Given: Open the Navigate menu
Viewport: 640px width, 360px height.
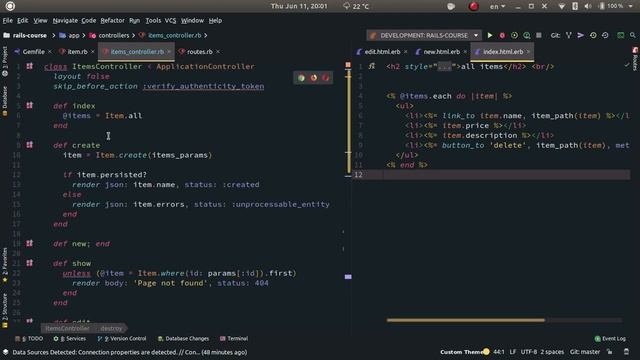Looking at the screenshot, I should (x=65, y=20).
